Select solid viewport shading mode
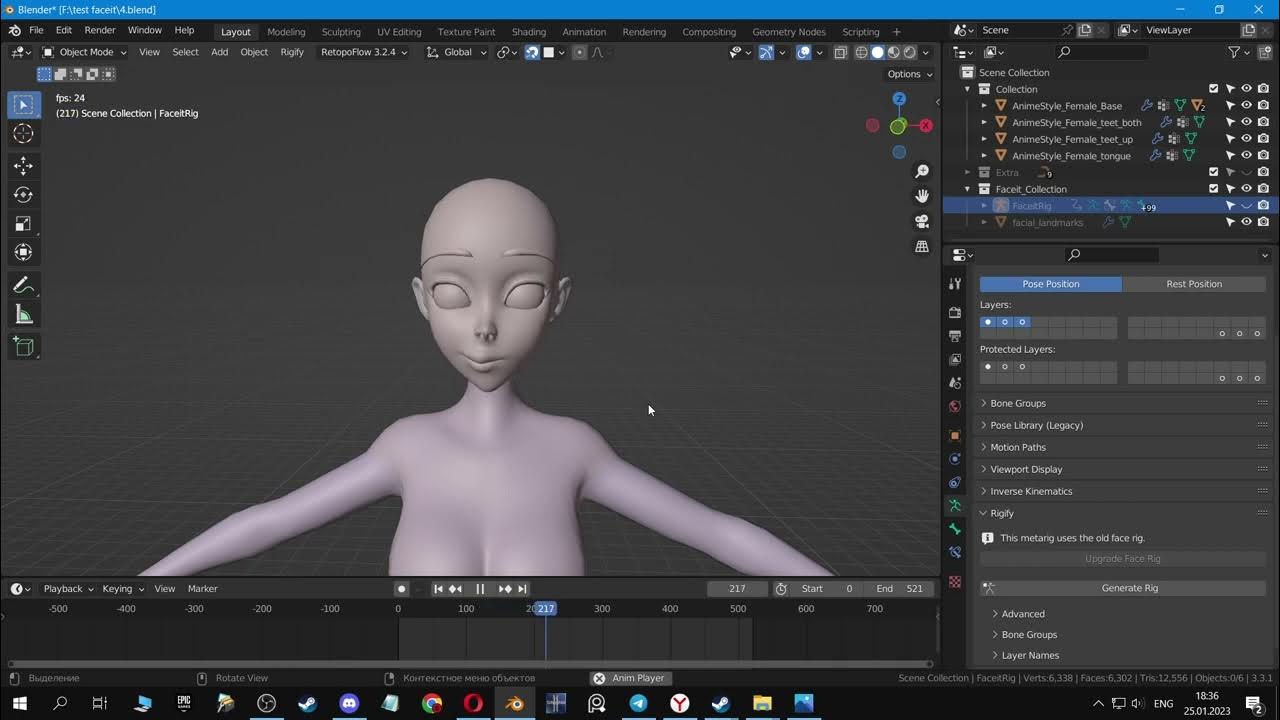This screenshot has width=1280, height=720. pyautogui.click(x=878, y=52)
